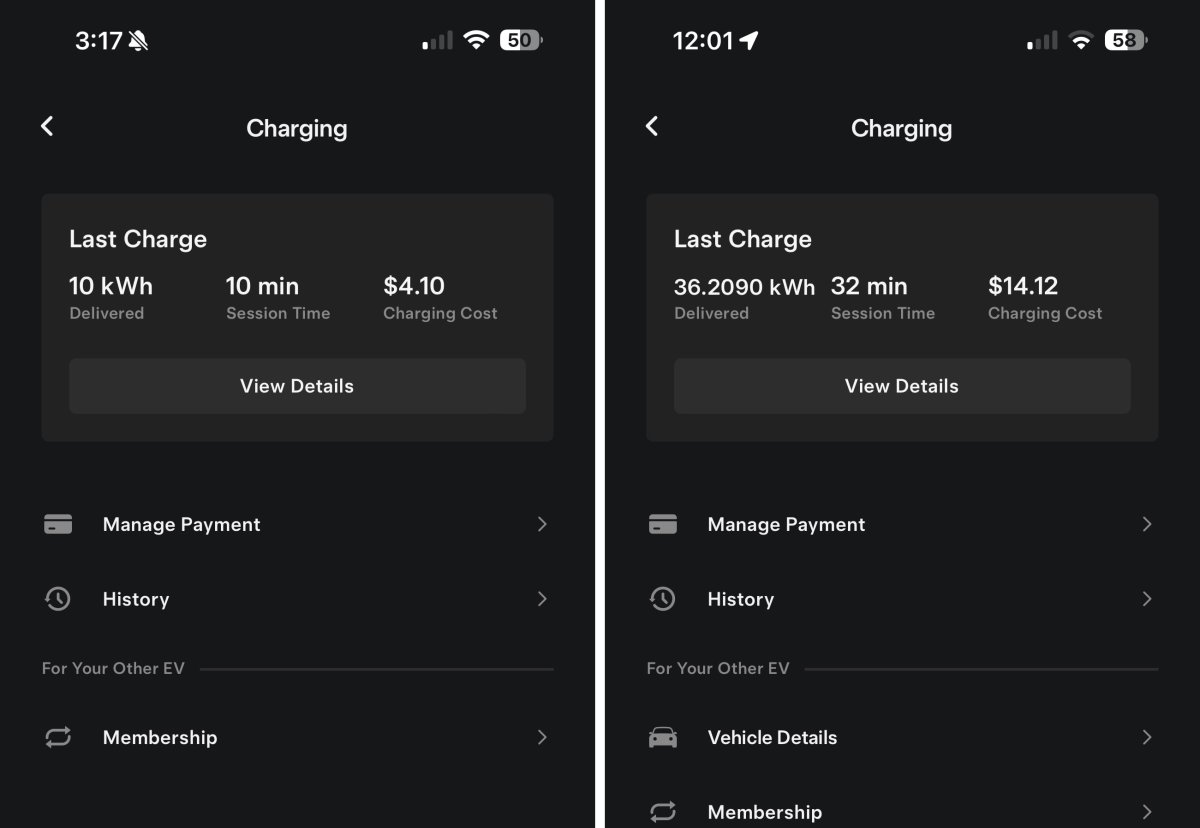Select History label on the right screen
Image resolution: width=1200 pixels, height=828 pixels.
(x=741, y=599)
